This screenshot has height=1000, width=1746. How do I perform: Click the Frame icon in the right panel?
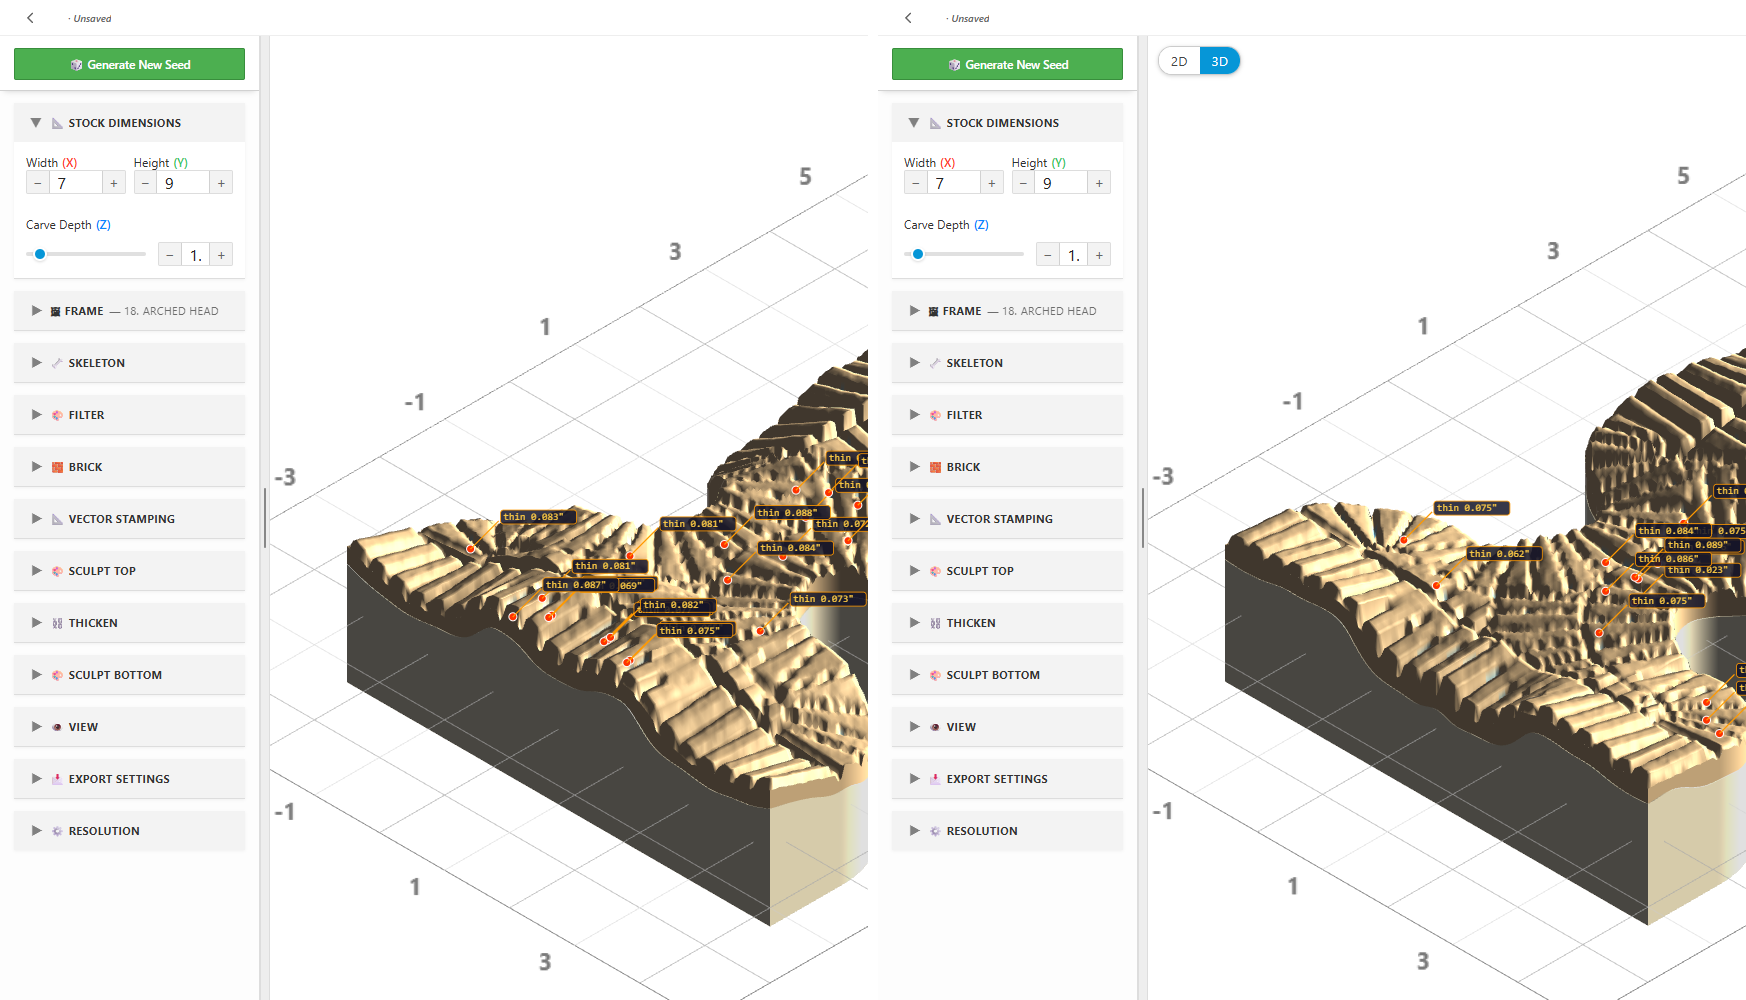[933, 311]
